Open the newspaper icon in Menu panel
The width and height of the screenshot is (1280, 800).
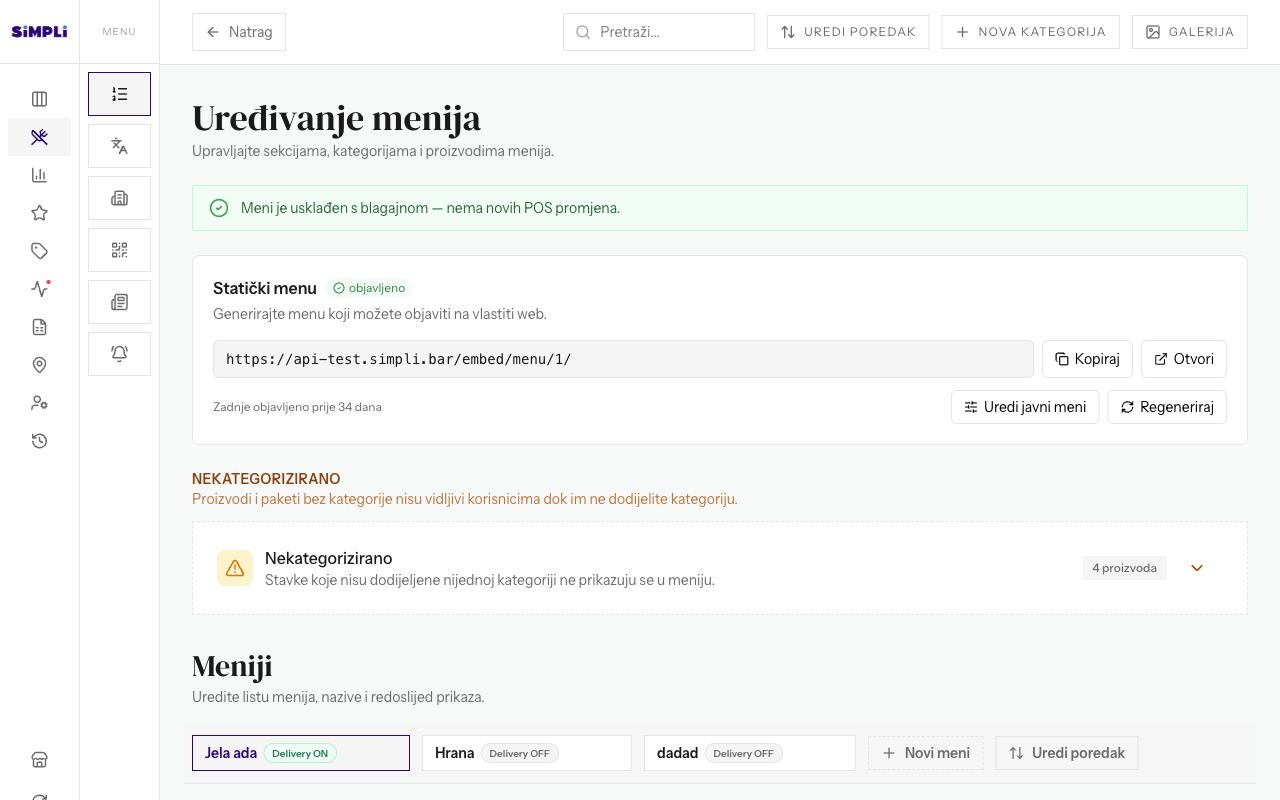[x=119, y=302]
